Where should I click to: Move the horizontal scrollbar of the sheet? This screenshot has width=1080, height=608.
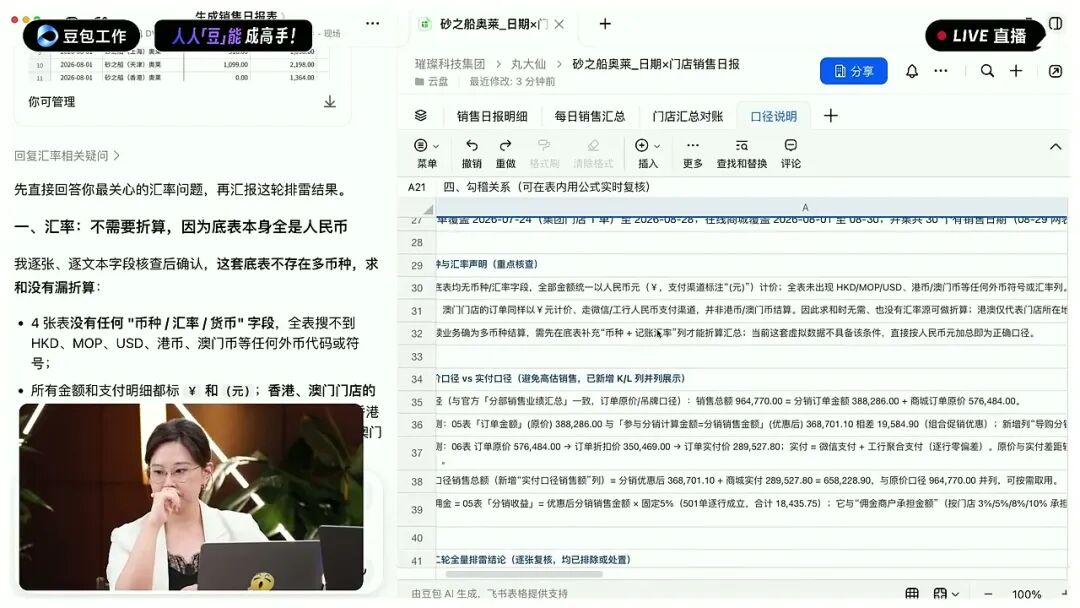click(523, 574)
